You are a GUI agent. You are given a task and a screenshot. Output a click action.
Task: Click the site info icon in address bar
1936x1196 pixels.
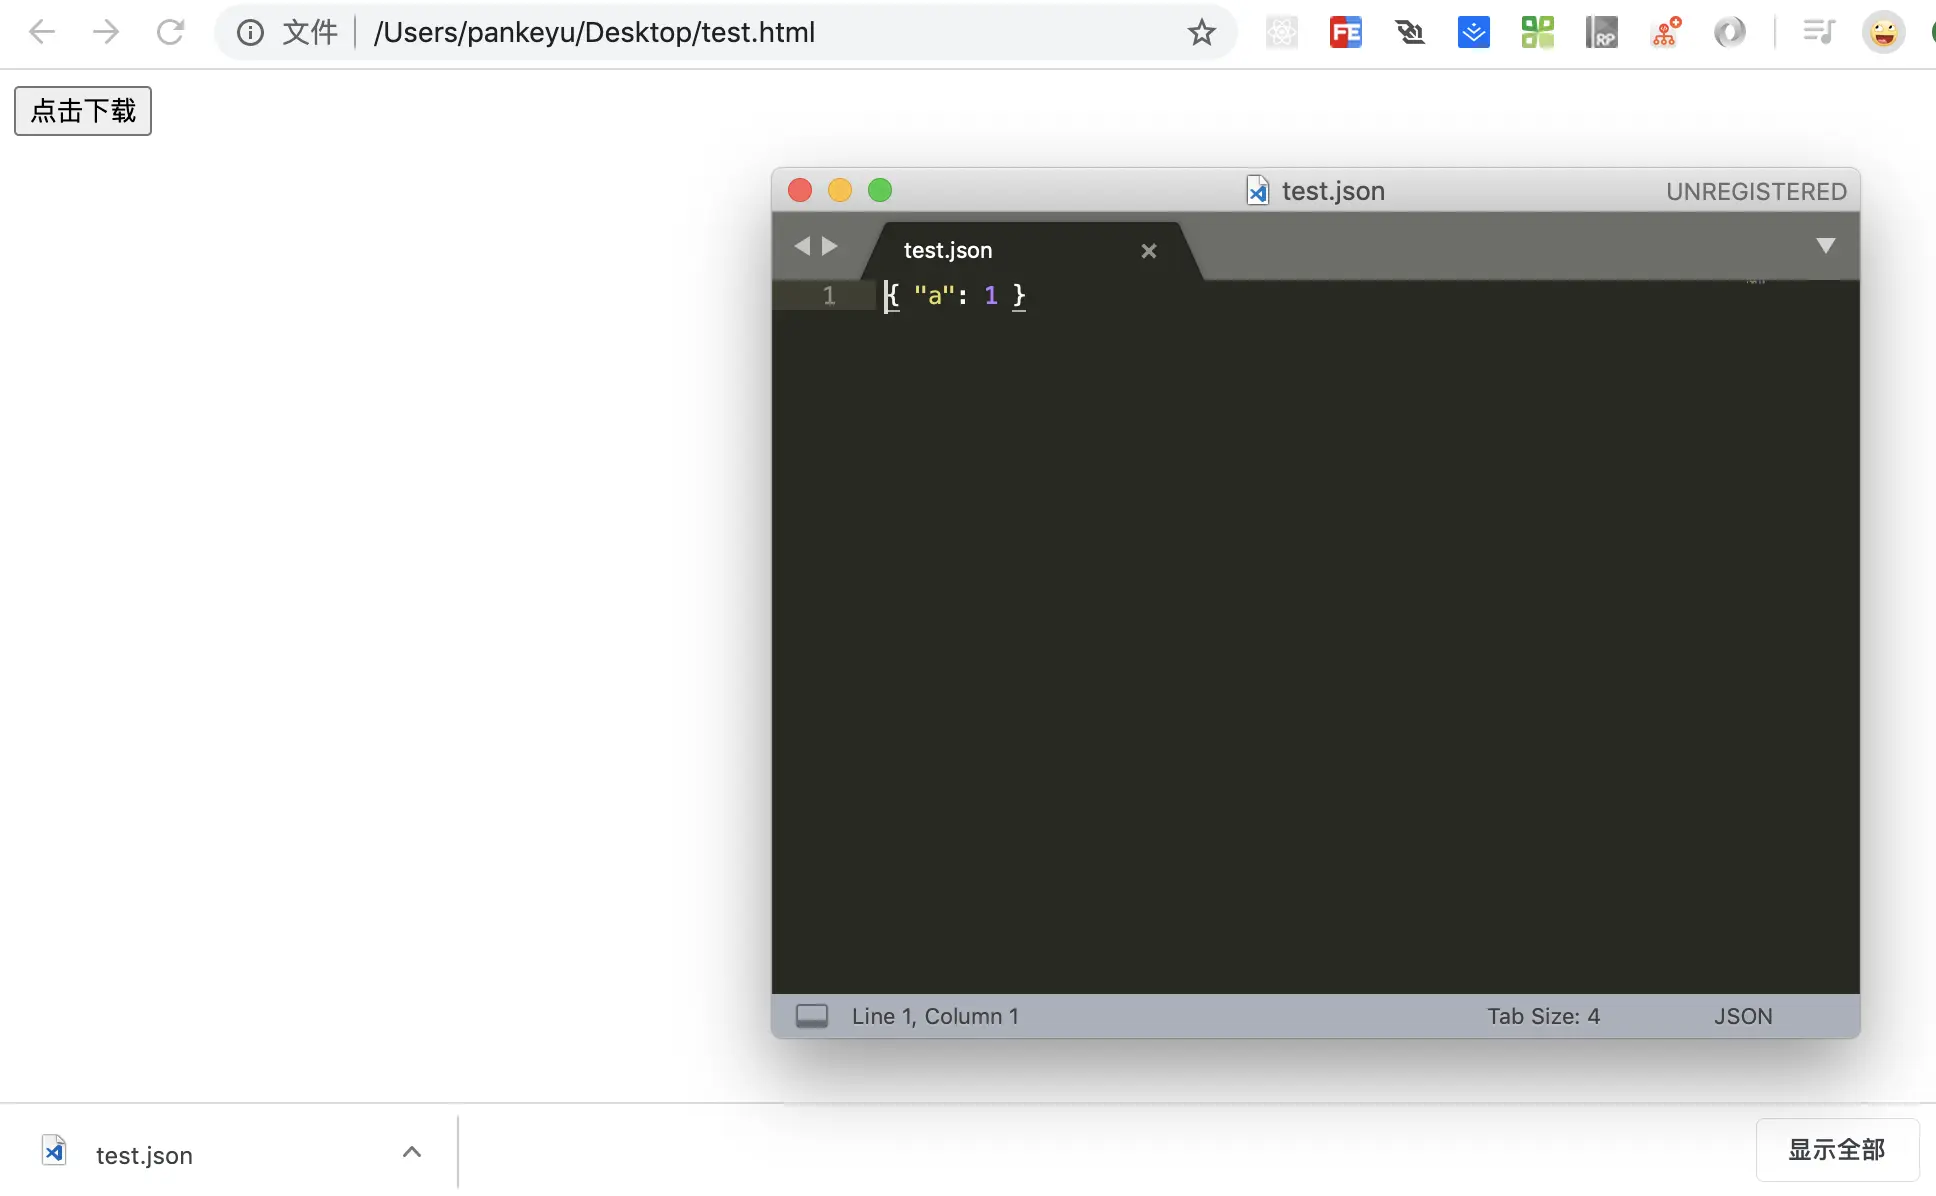tap(250, 33)
